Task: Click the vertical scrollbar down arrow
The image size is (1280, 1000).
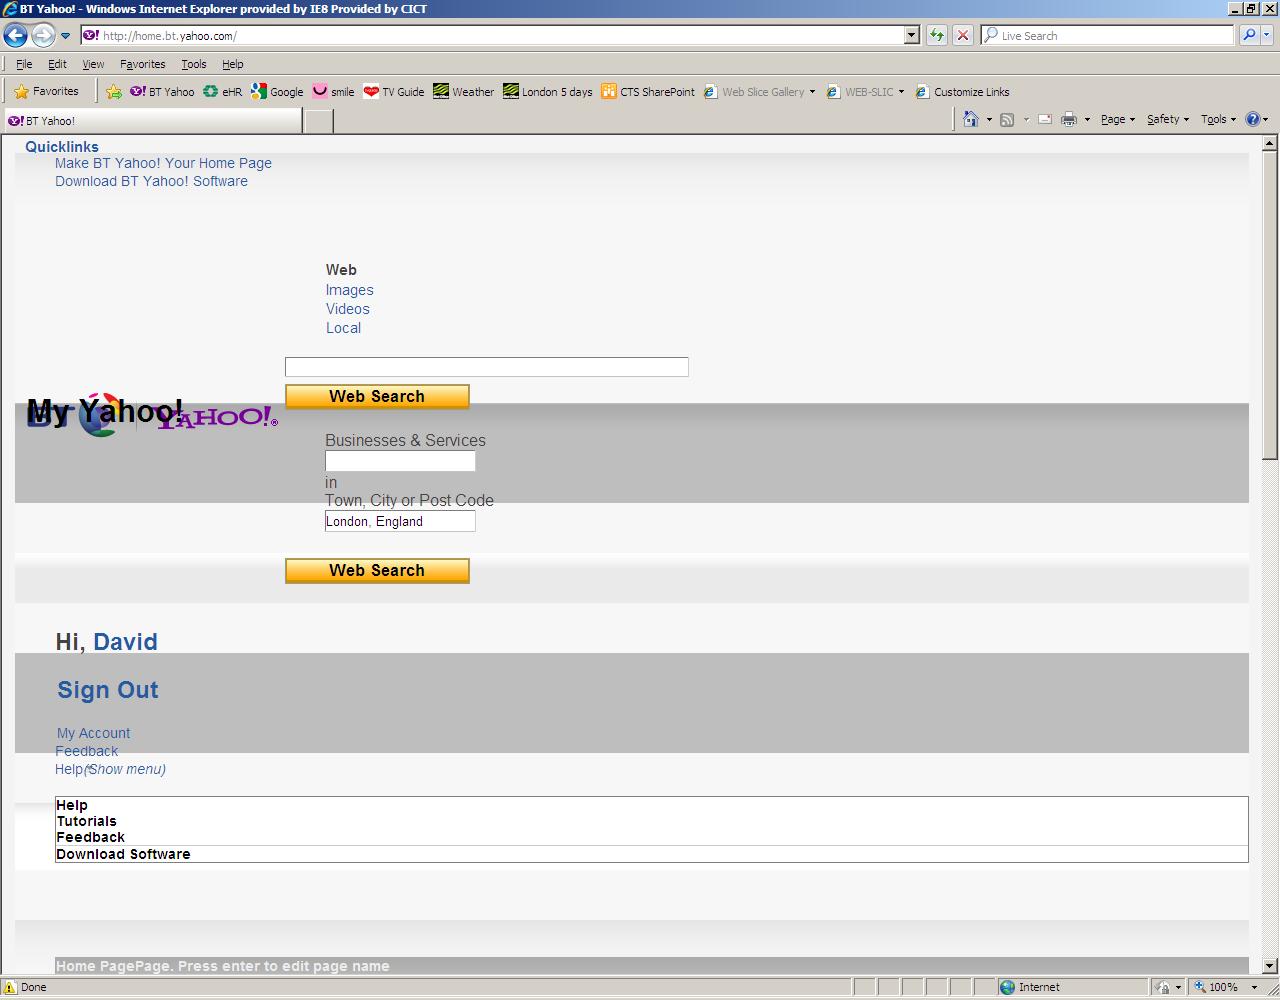Action: click(1270, 966)
